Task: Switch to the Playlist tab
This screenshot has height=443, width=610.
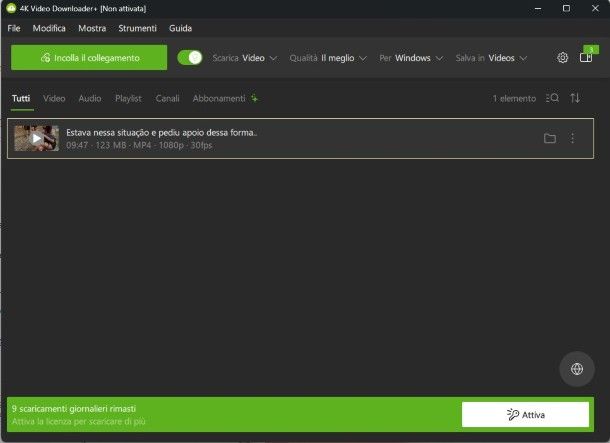Action: [x=128, y=98]
